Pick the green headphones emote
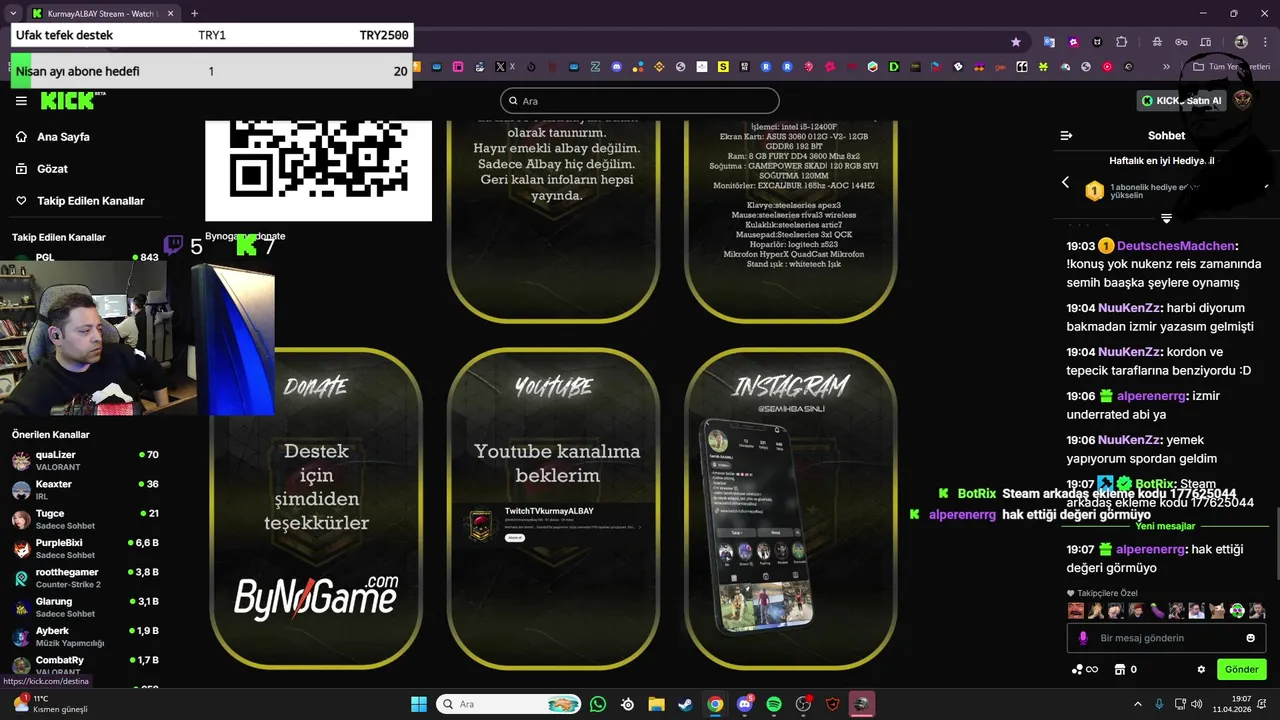The image size is (1280, 720). pos(1237,611)
